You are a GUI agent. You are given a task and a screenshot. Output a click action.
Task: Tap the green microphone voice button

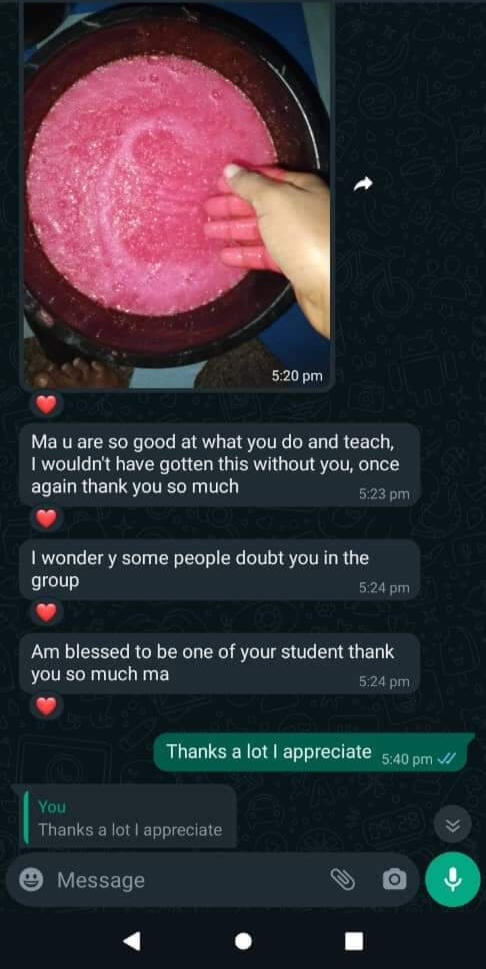click(x=453, y=879)
